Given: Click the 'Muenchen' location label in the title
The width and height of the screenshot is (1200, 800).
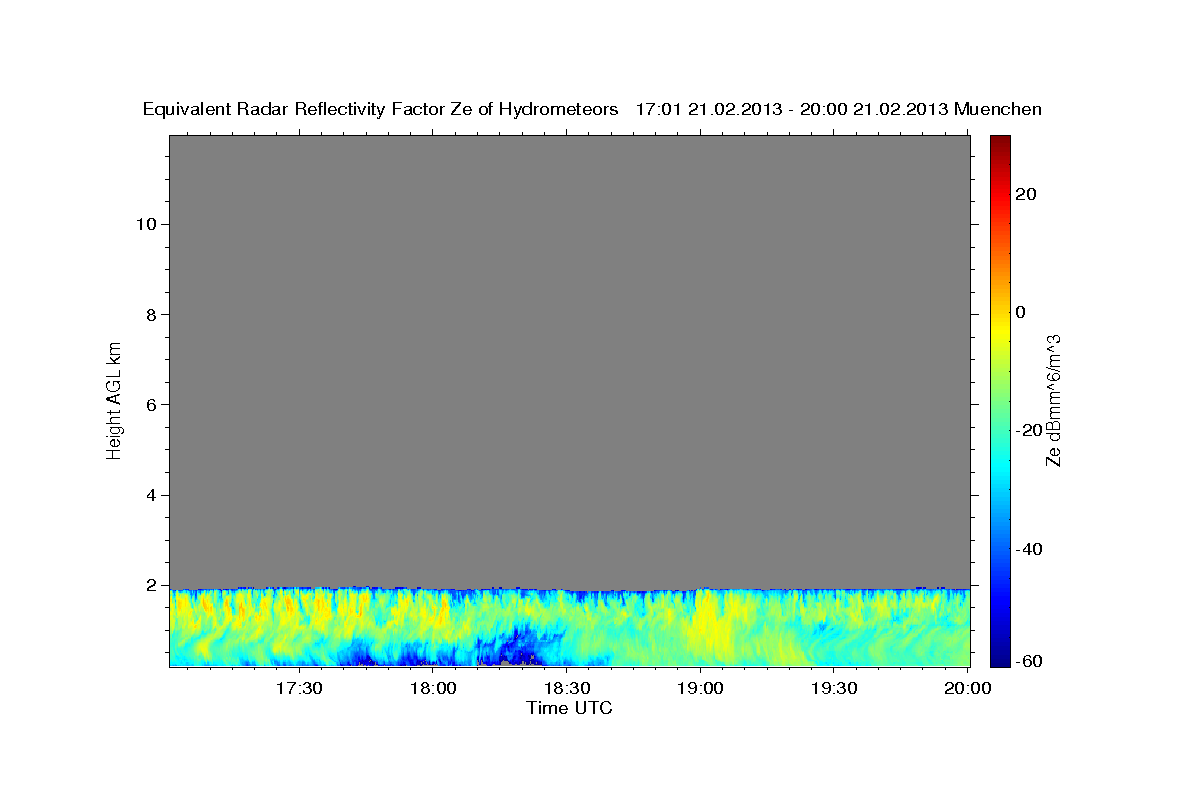Looking at the screenshot, I should (998, 109).
